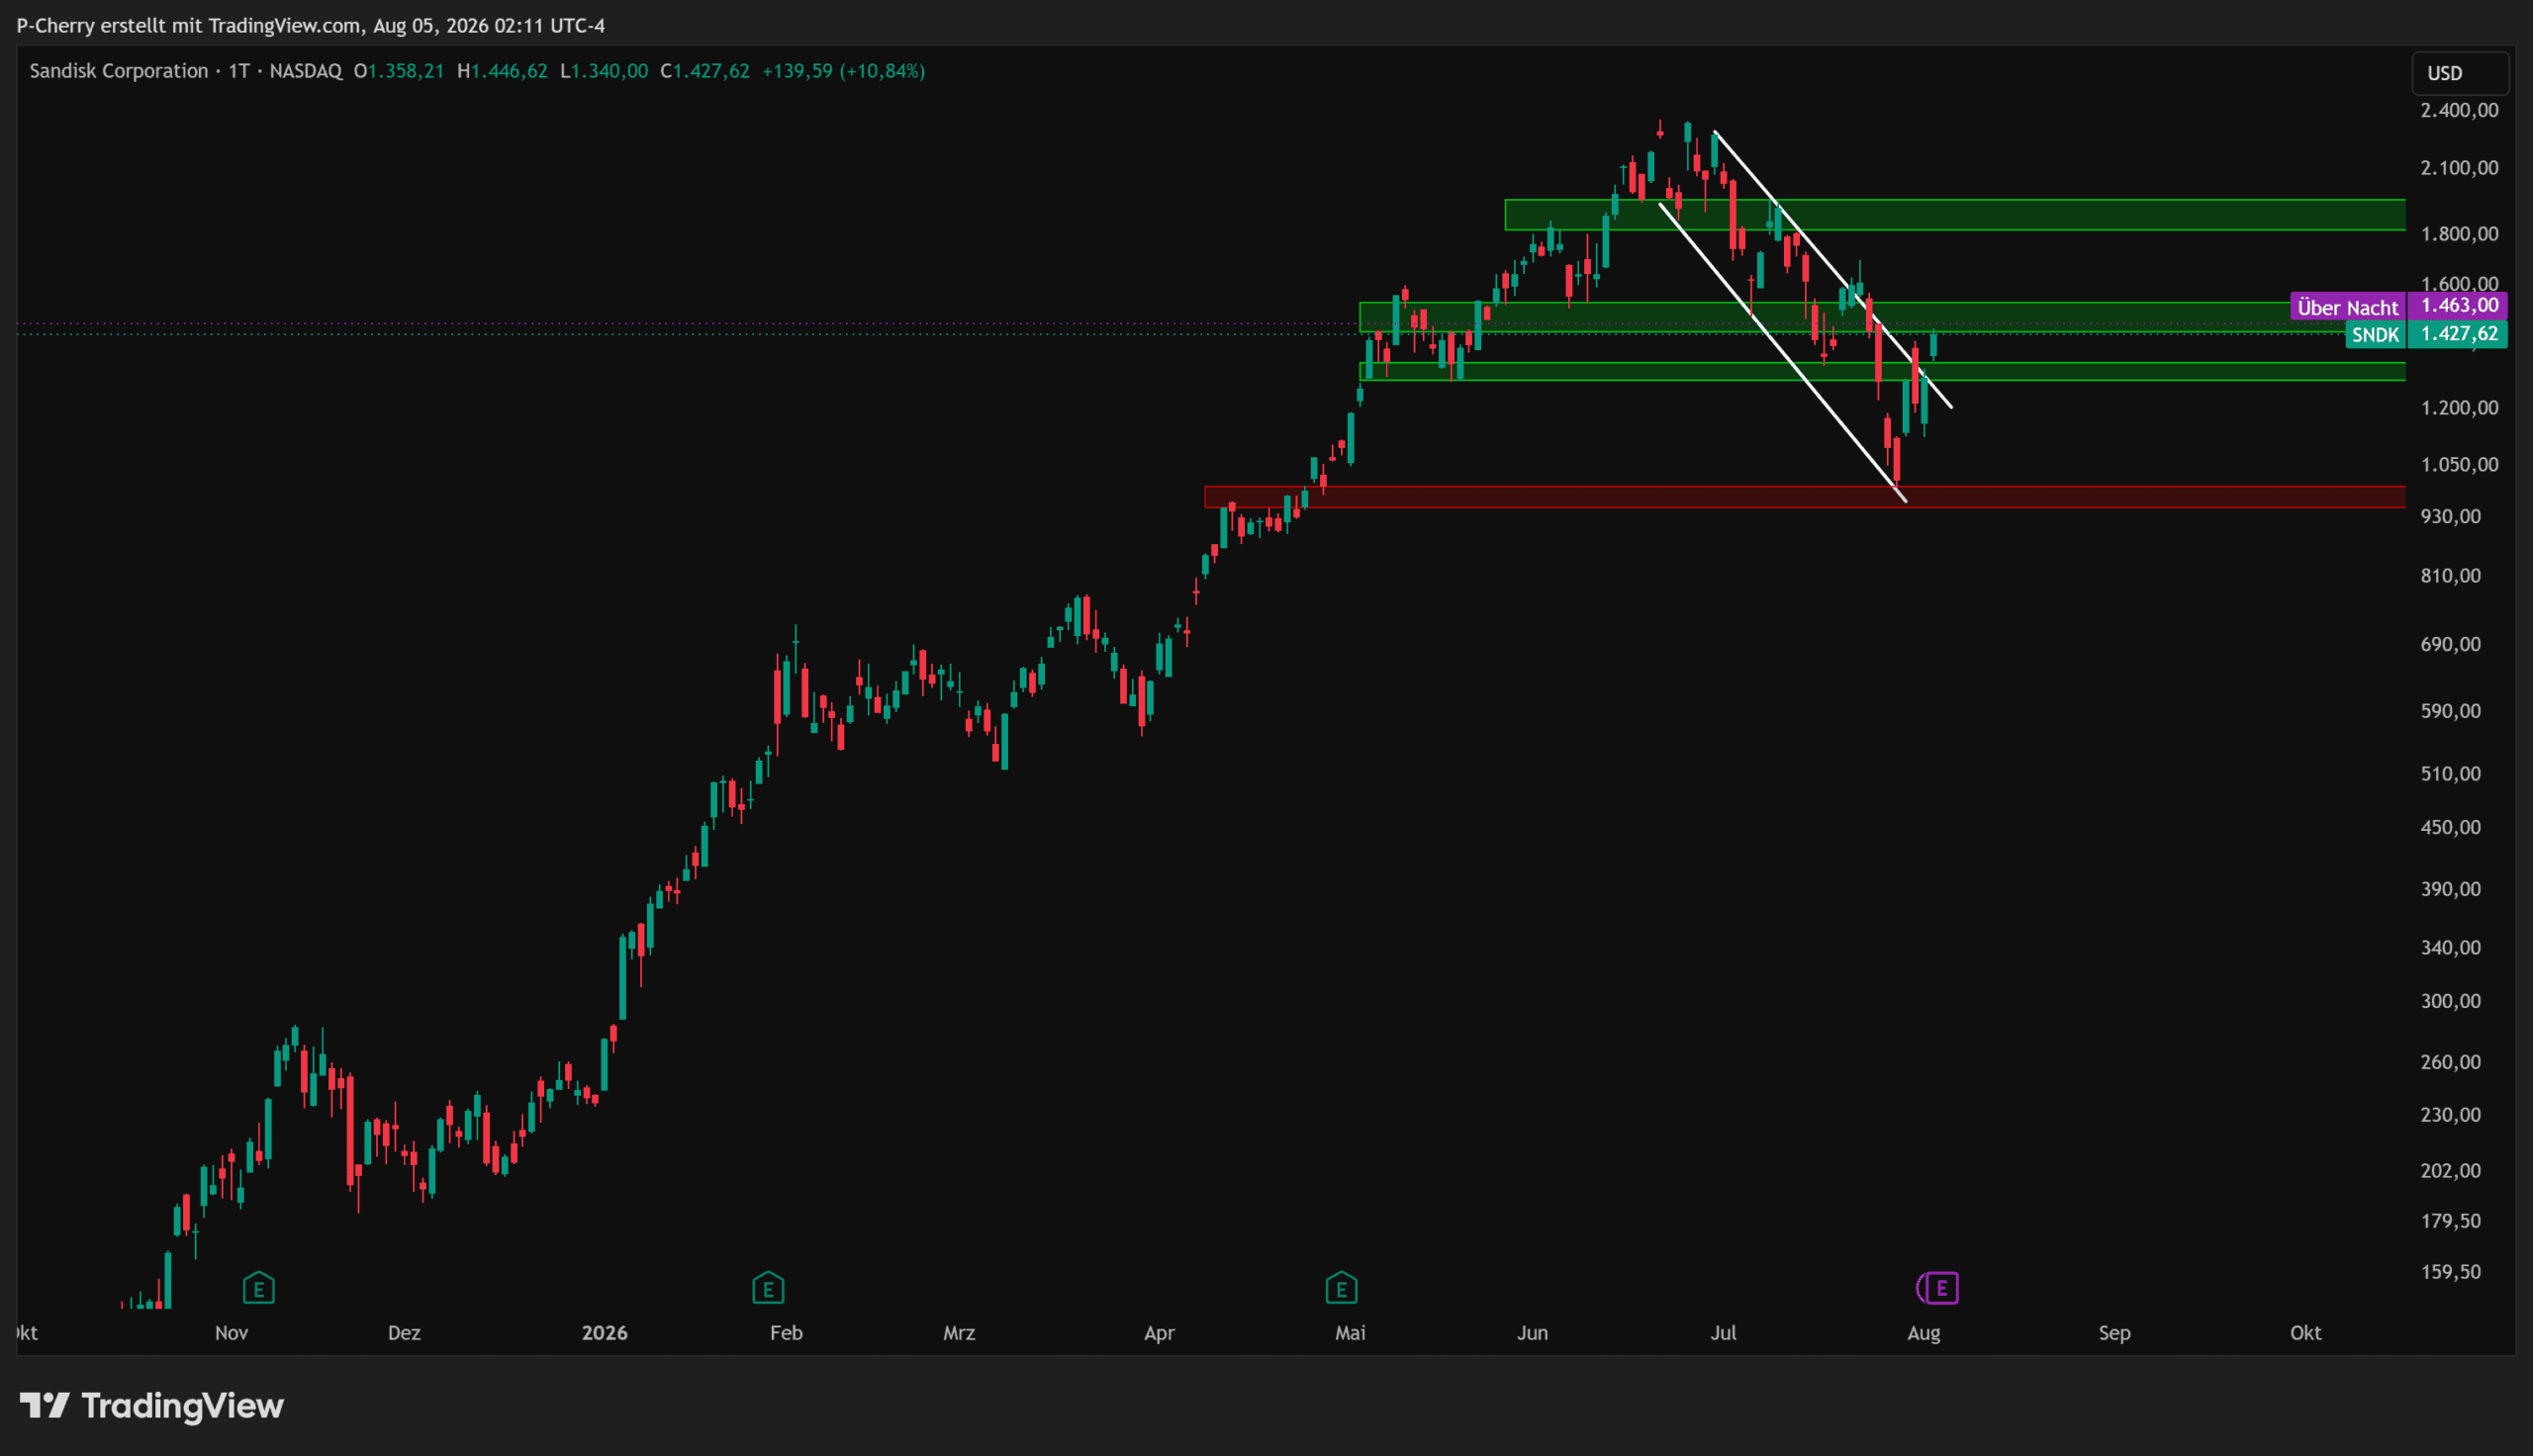This screenshot has height=1456, width=2533.
Task: Click the "930,00" price axis label
Action: pos(2450,516)
